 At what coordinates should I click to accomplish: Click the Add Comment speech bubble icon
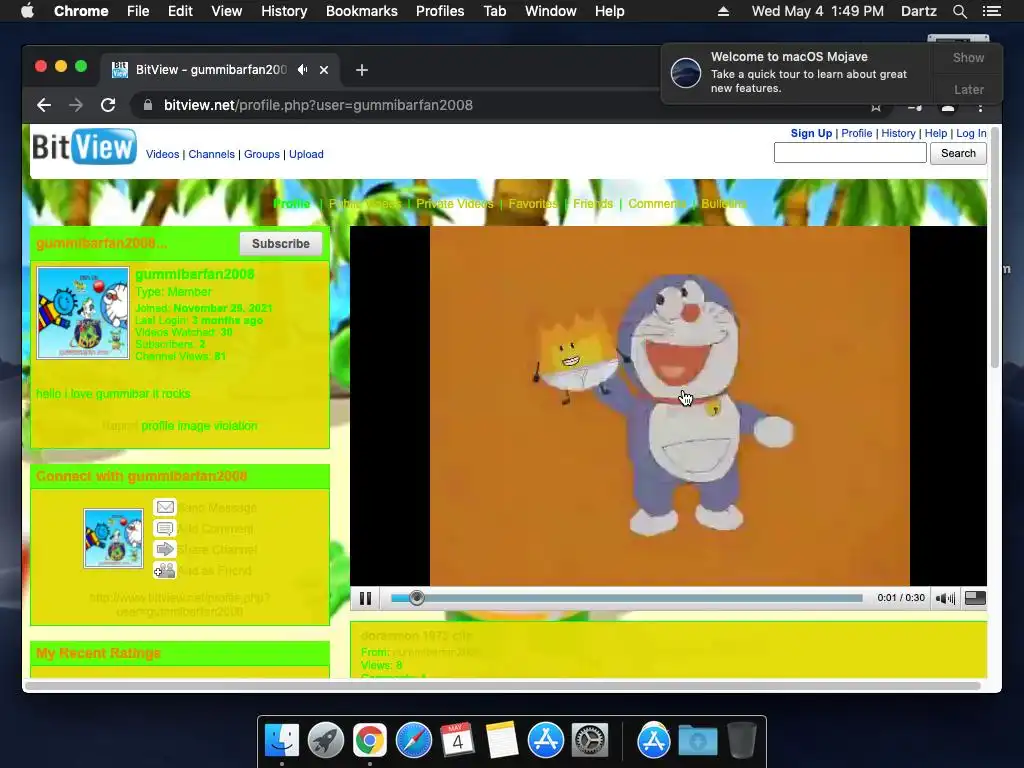pos(165,528)
